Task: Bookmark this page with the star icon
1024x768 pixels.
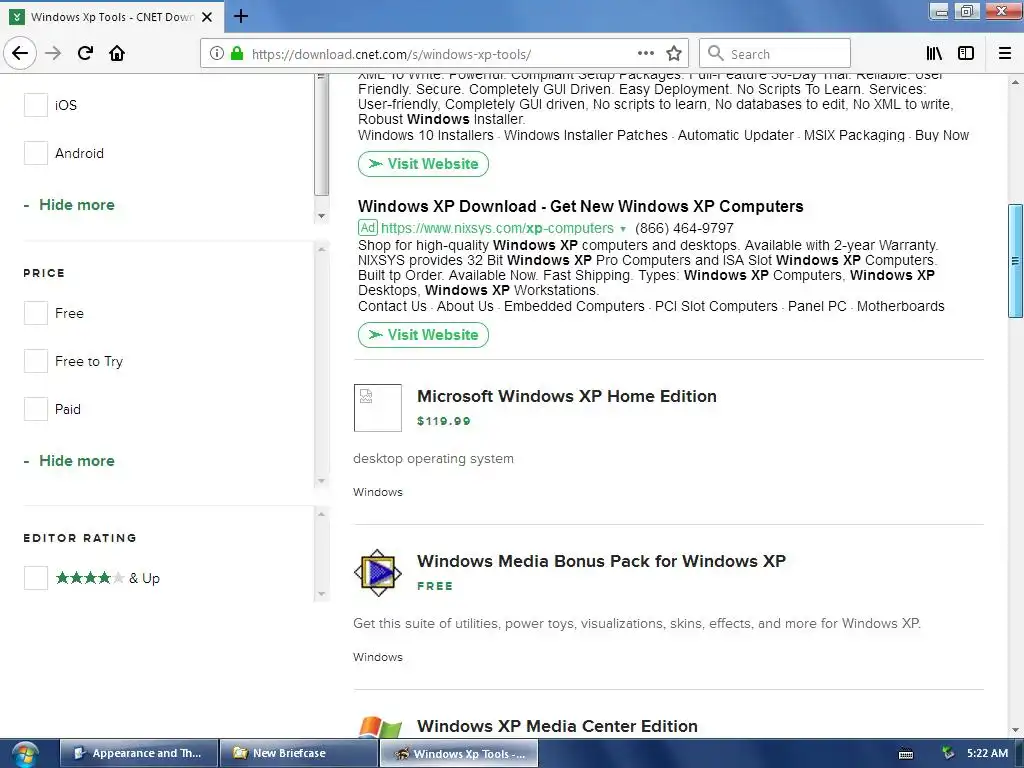Action: click(x=674, y=53)
